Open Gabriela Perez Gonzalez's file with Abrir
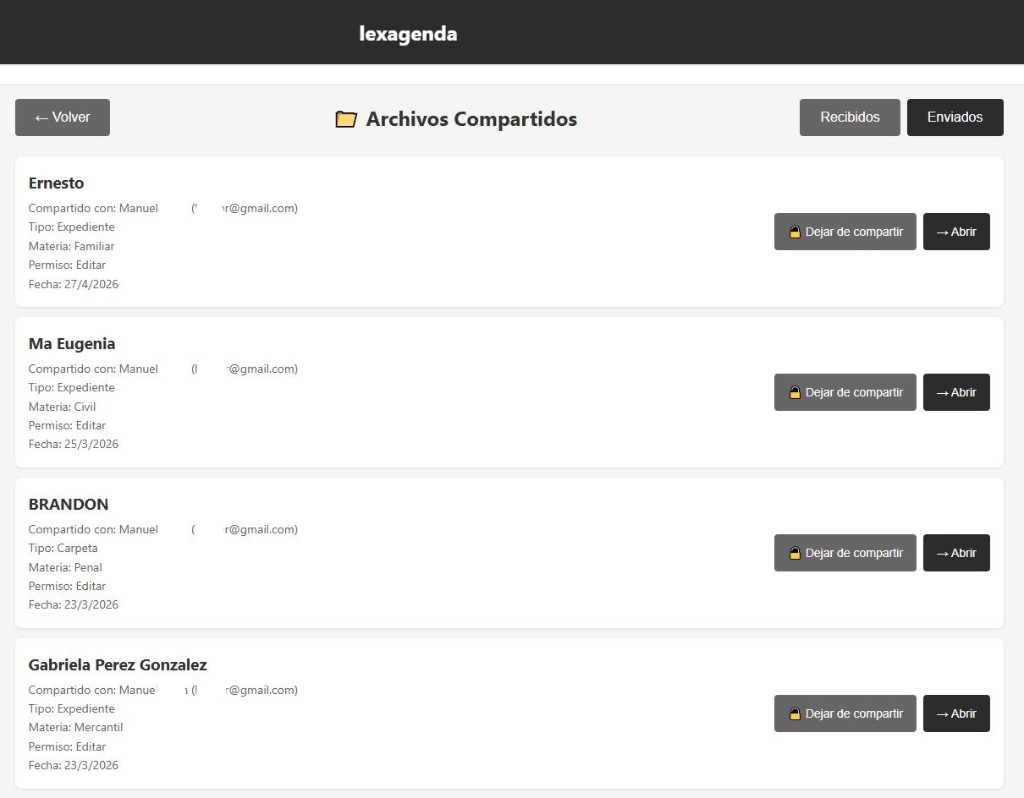1024x798 pixels. coord(956,714)
